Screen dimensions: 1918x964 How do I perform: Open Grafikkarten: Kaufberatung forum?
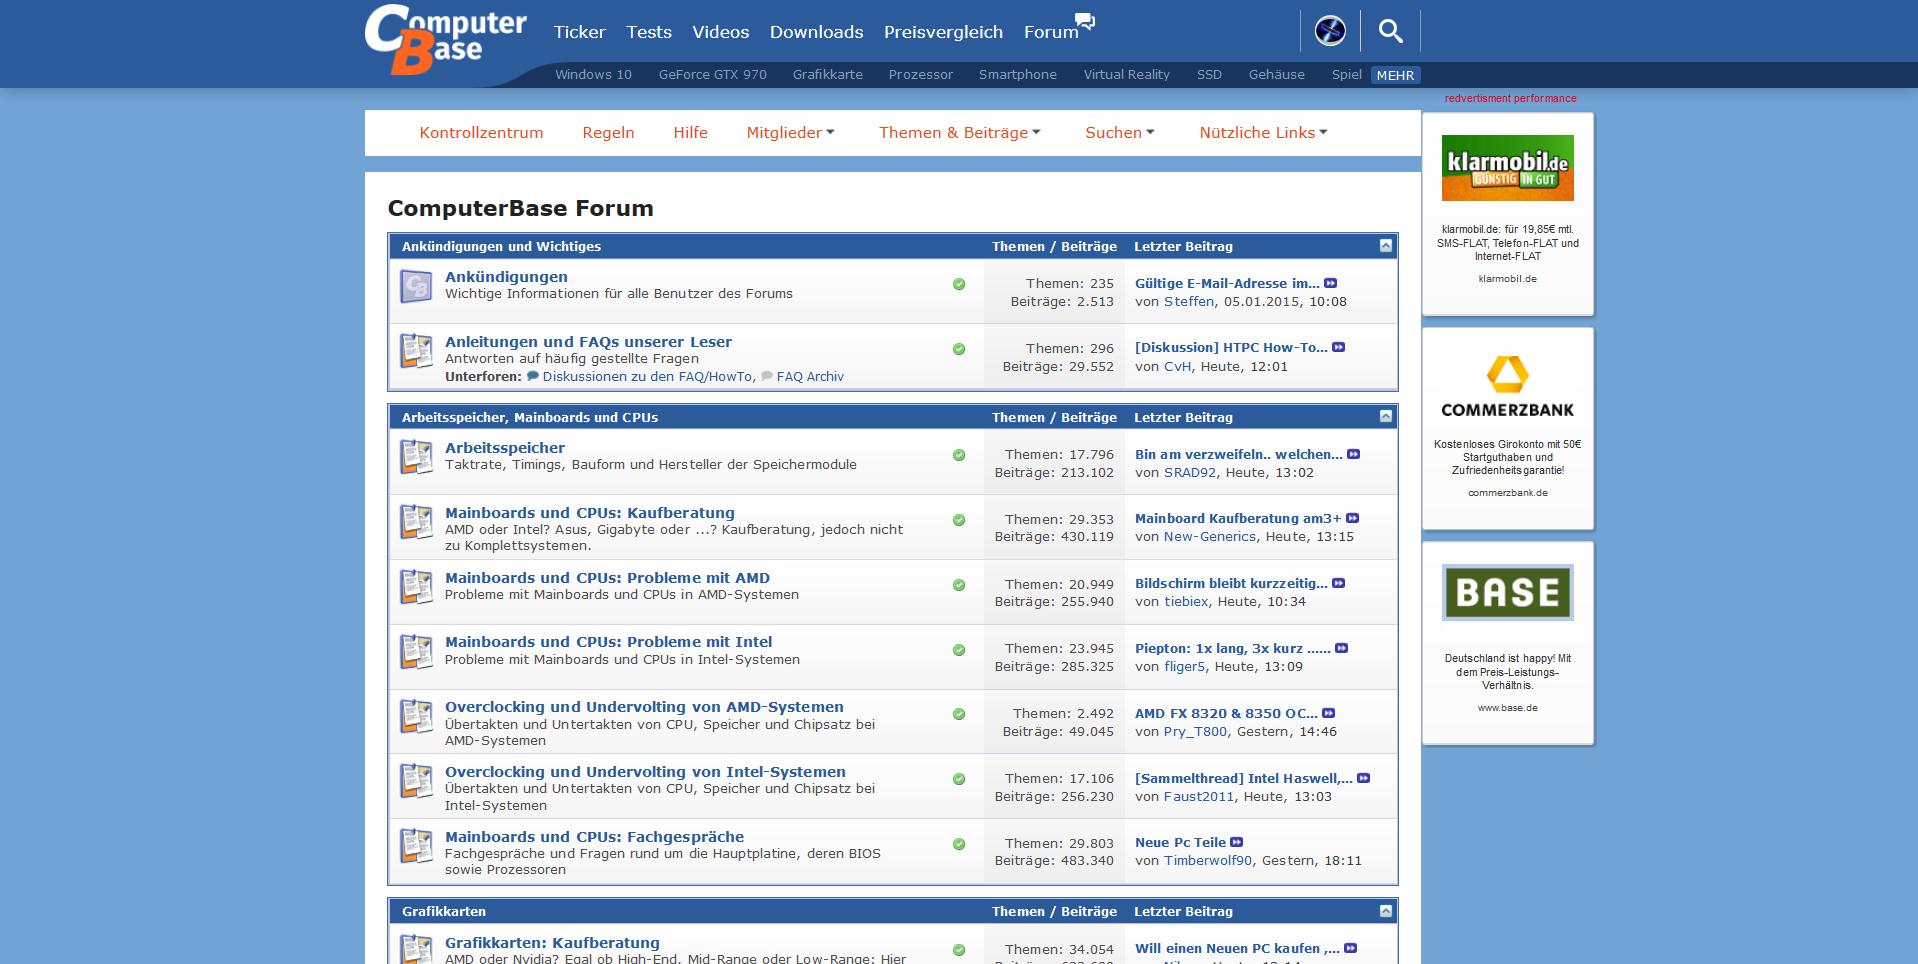(552, 943)
